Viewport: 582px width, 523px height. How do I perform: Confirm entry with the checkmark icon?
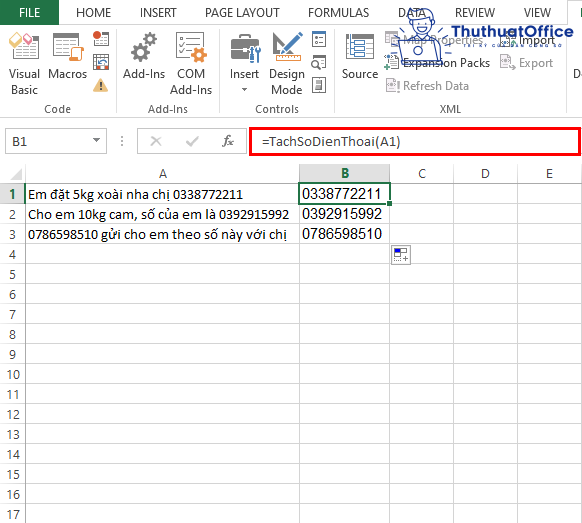click(x=192, y=141)
